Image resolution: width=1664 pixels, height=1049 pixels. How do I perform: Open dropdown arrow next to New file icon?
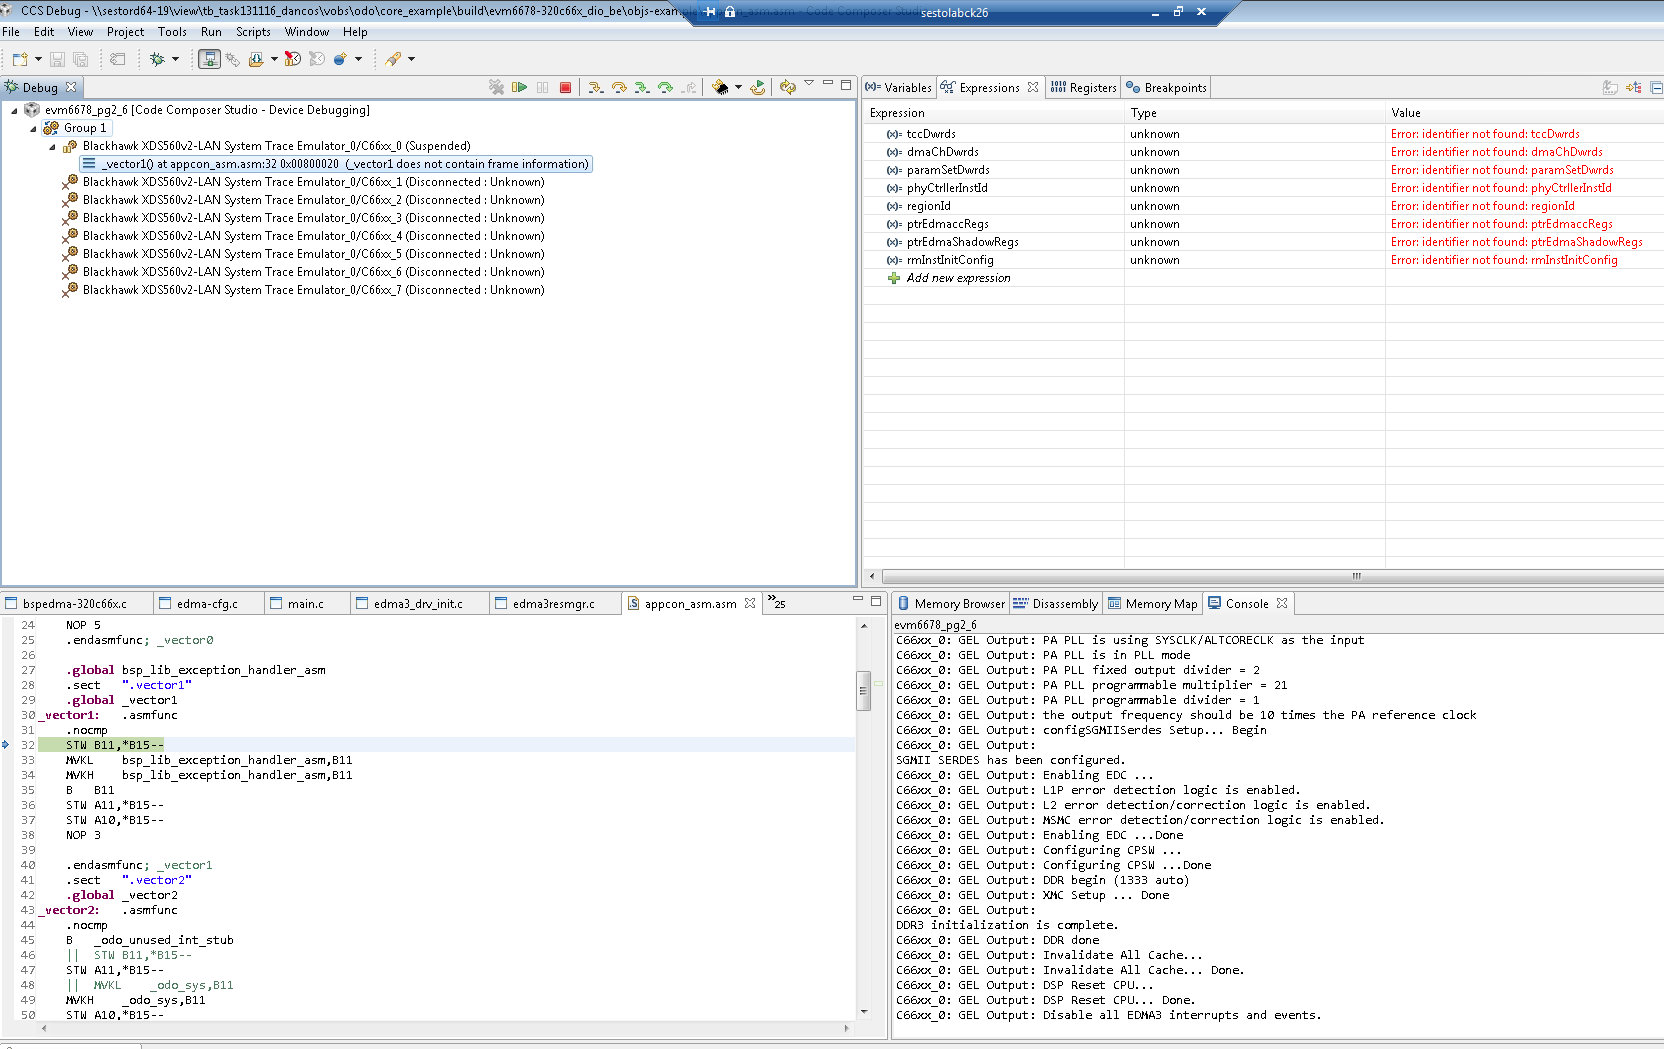38,59
